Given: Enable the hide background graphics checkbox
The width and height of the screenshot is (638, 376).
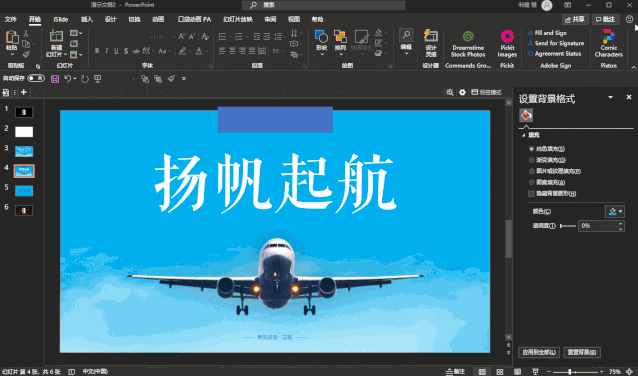Looking at the screenshot, I should click(531, 194).
